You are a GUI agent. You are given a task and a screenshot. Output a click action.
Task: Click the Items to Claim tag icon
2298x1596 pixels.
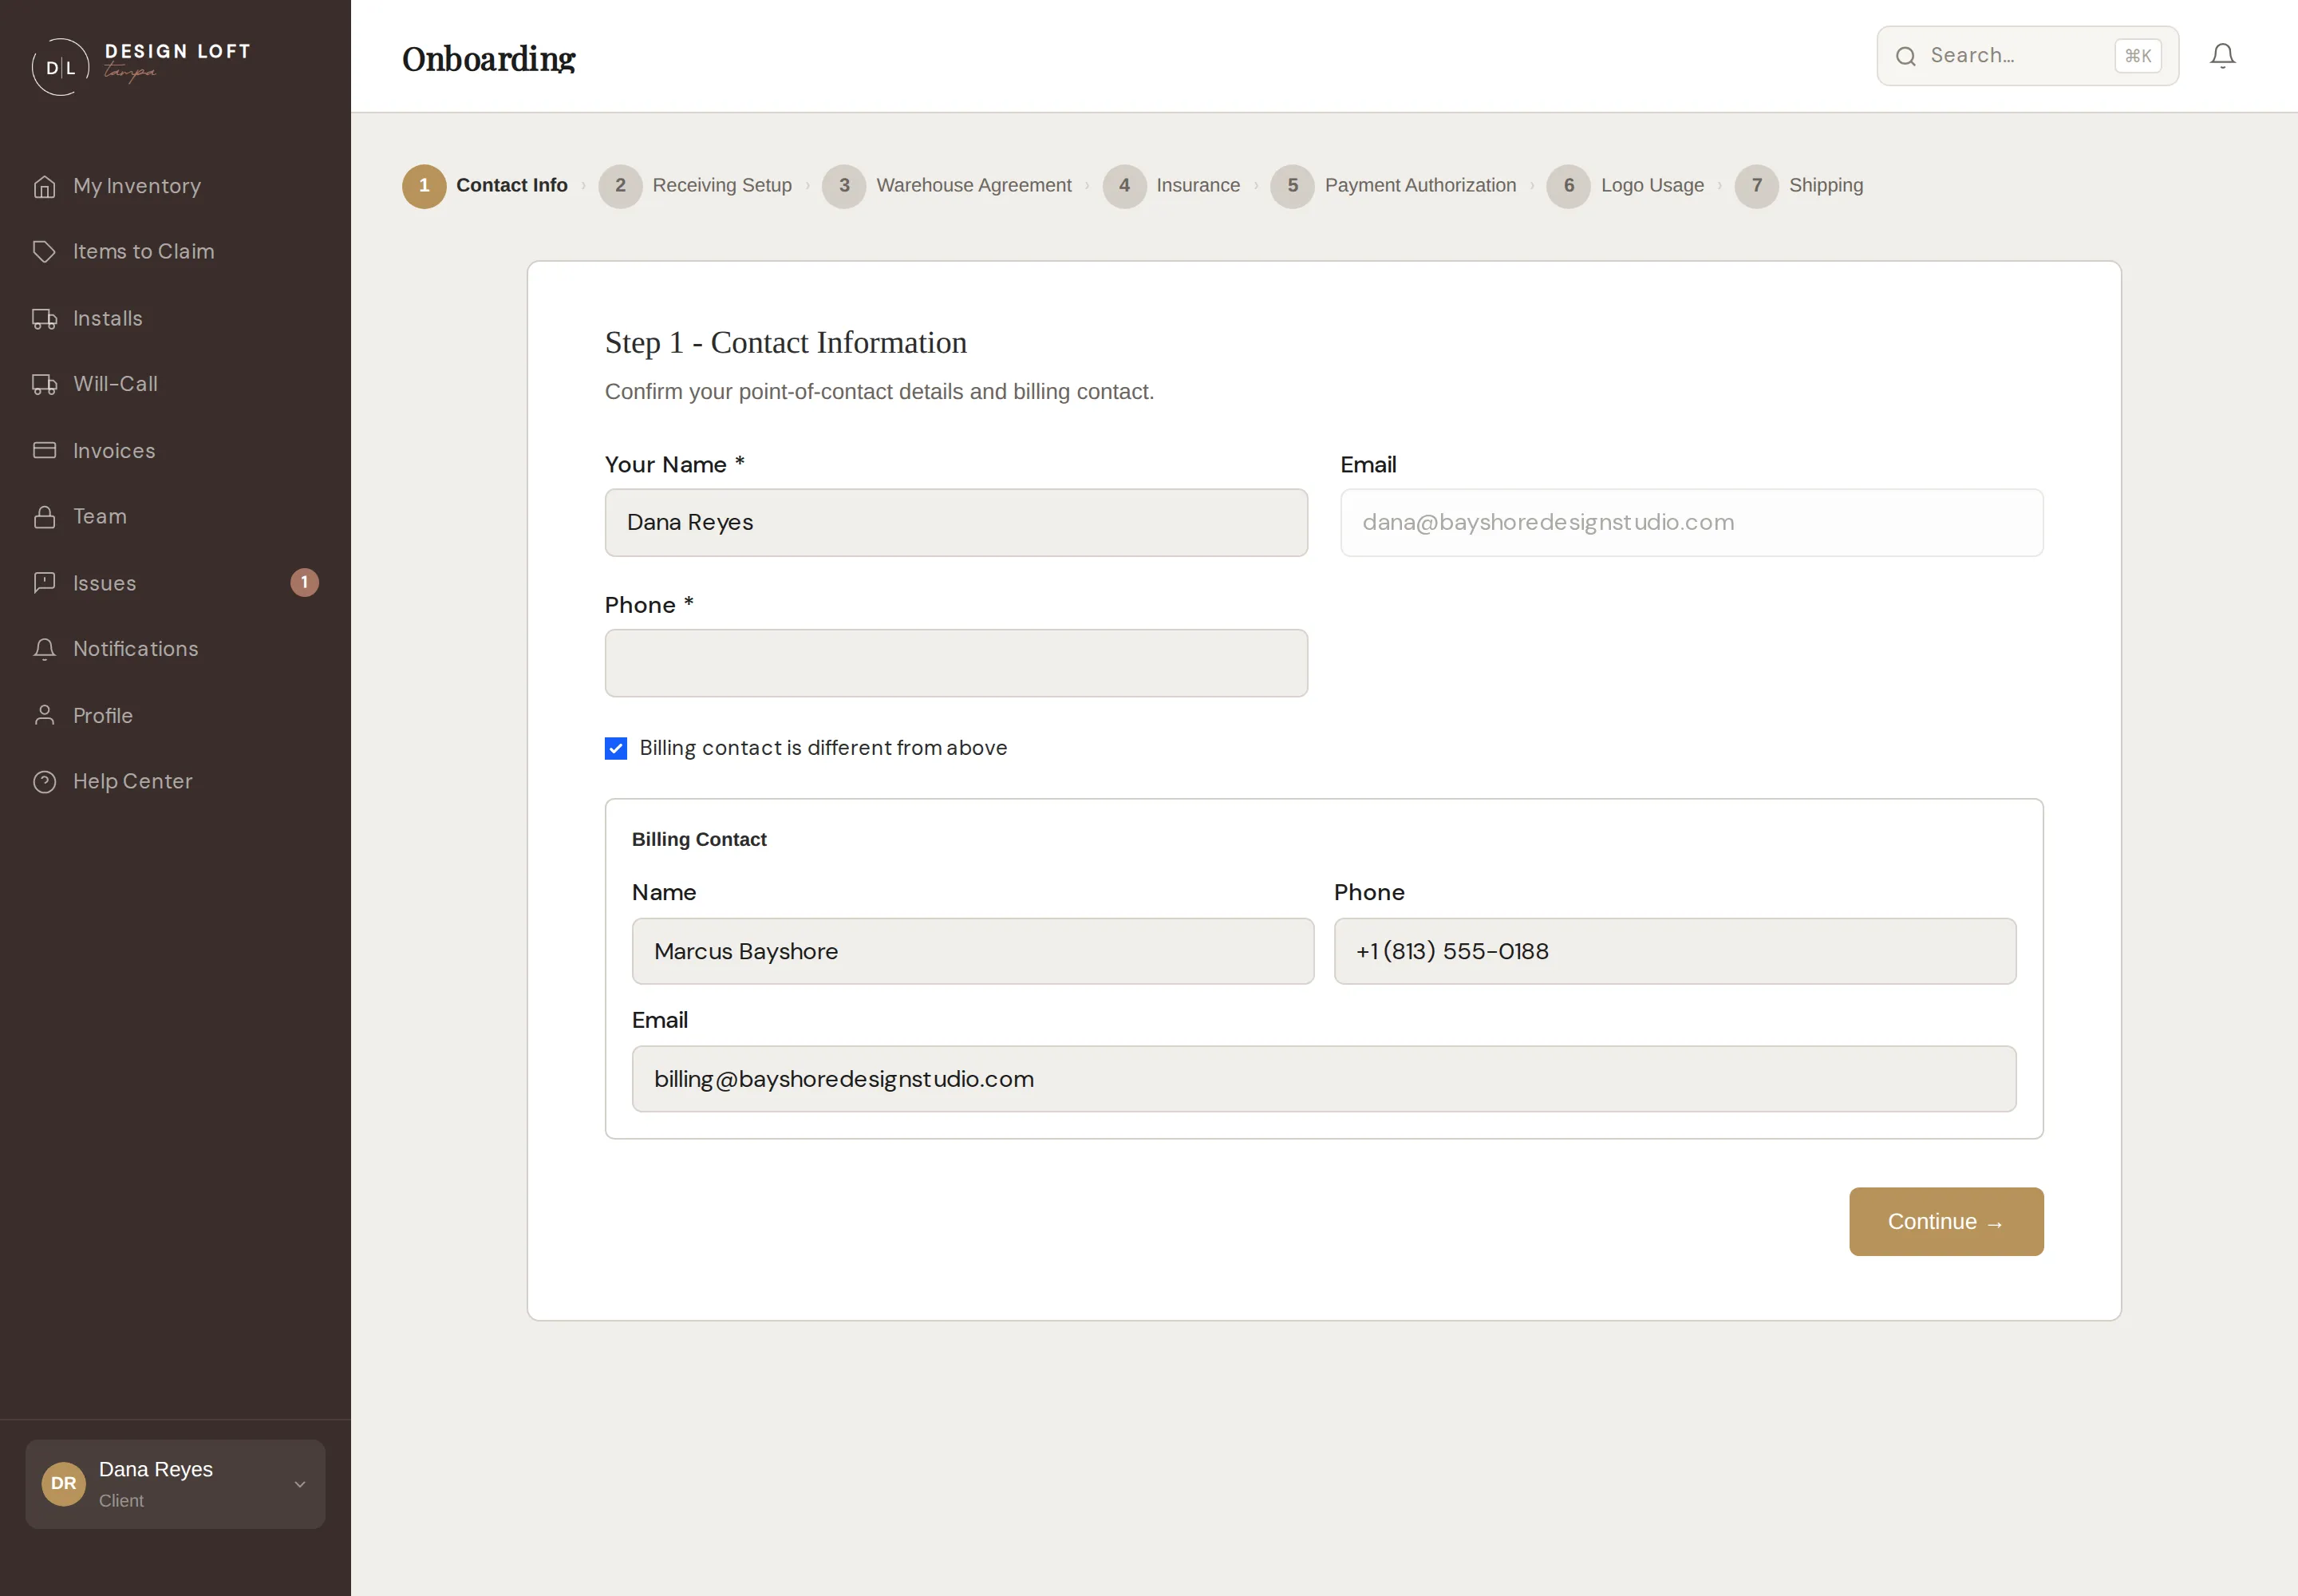point(44,251)
